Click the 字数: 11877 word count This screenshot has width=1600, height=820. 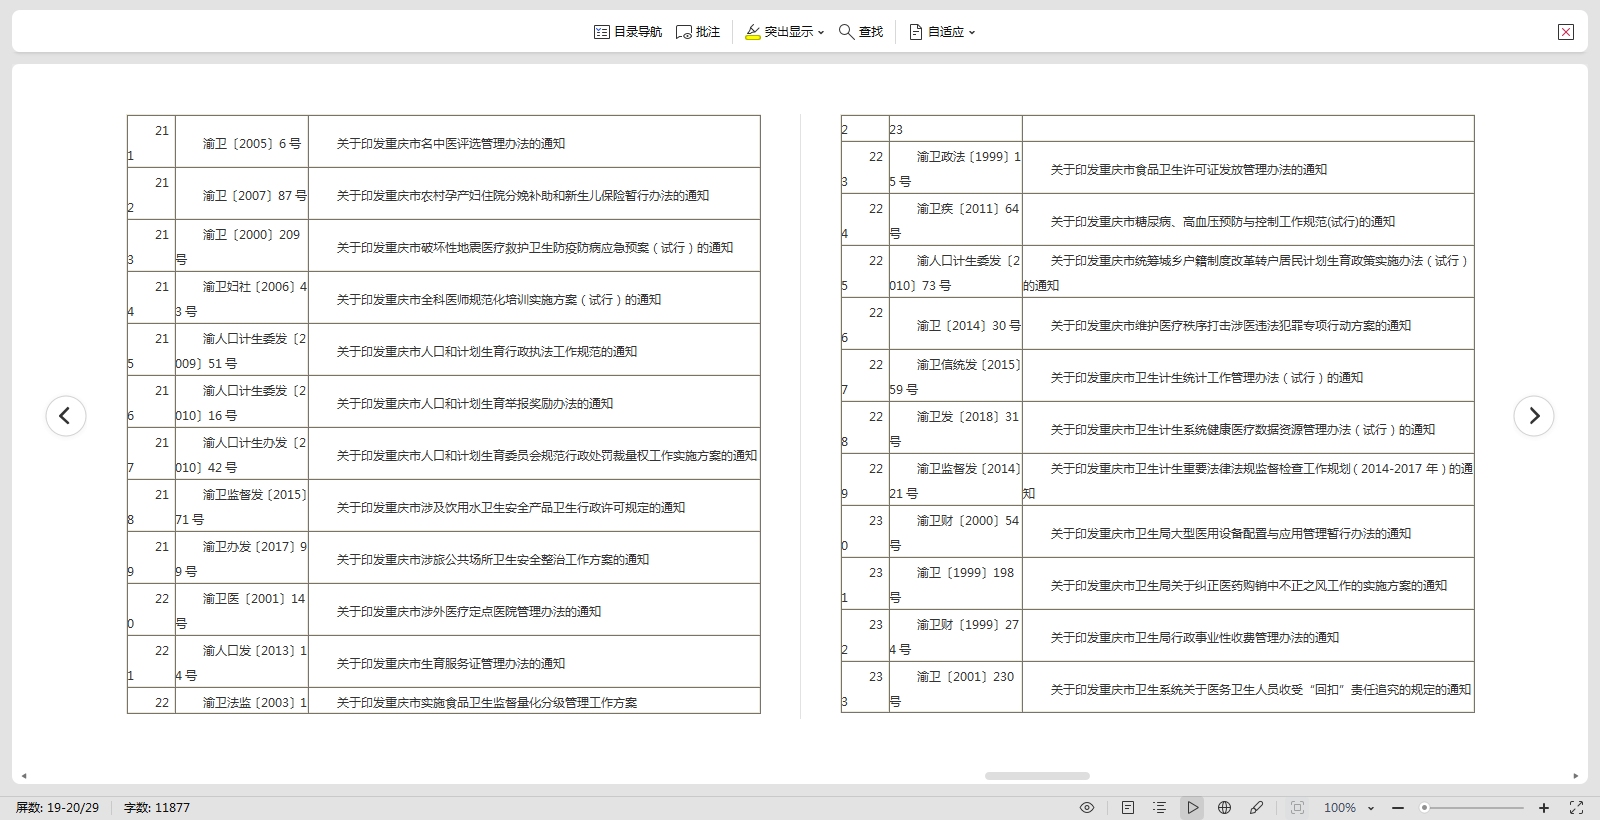click(157, 808)
